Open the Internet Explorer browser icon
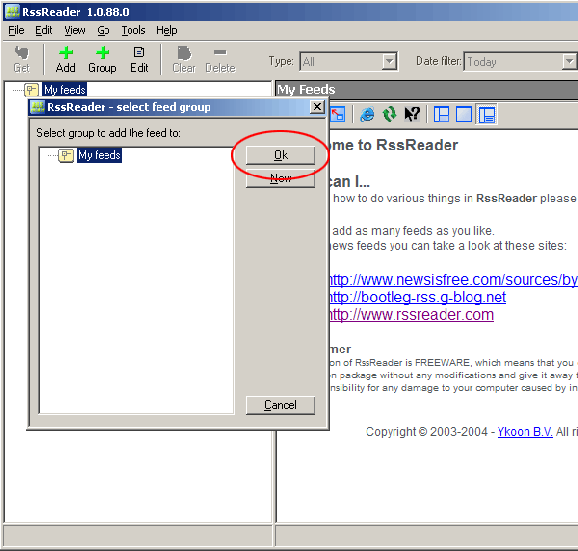The width and height of the screenshot is (578, 551). (367, 114)
